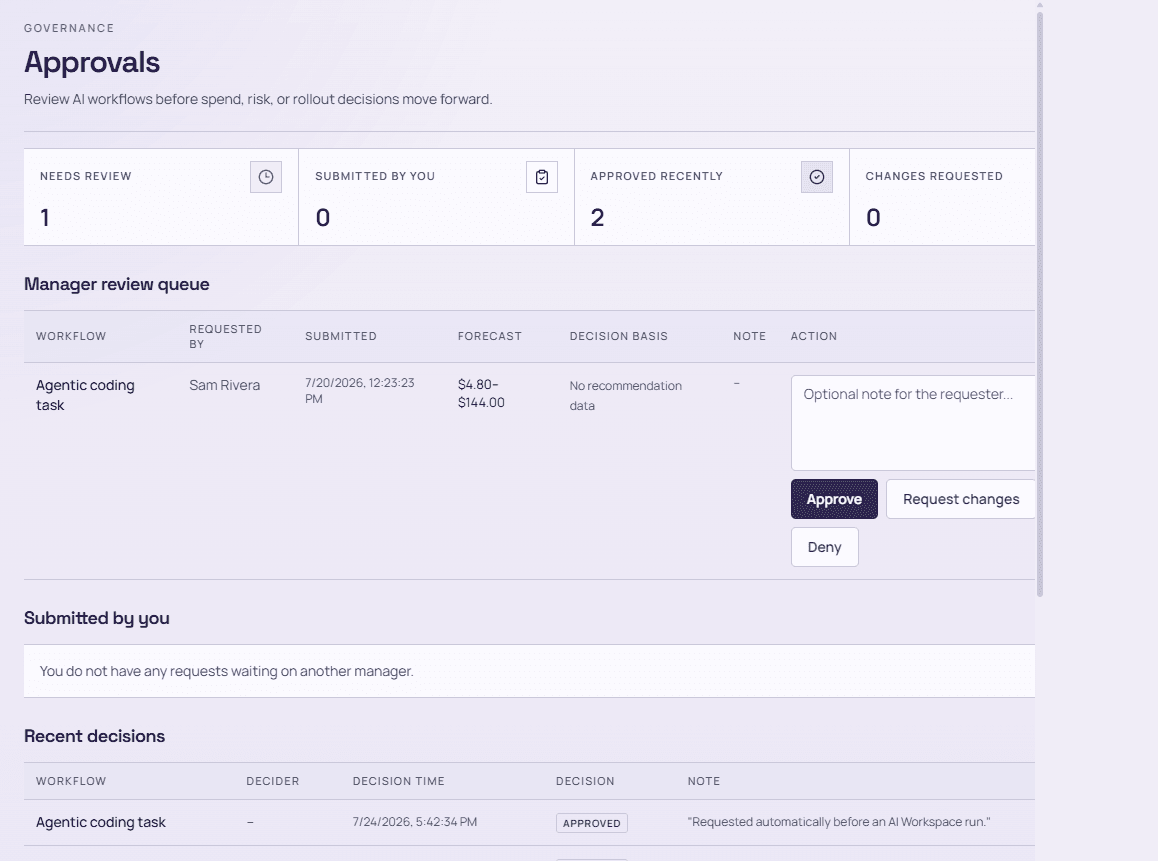Click DECISION TIME column header
The width and height of the screenshot is (1158, 861).
tap(399, 781)
